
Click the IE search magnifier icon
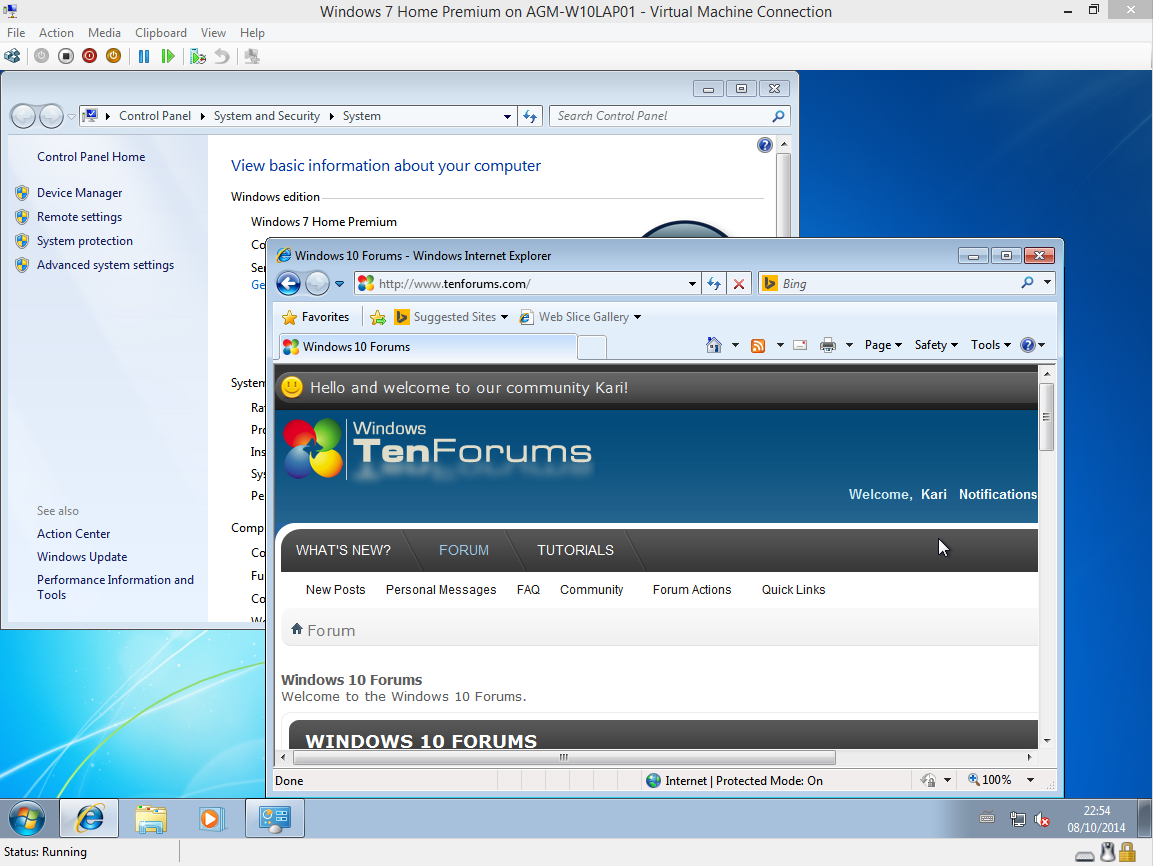tap(1027, 283)
